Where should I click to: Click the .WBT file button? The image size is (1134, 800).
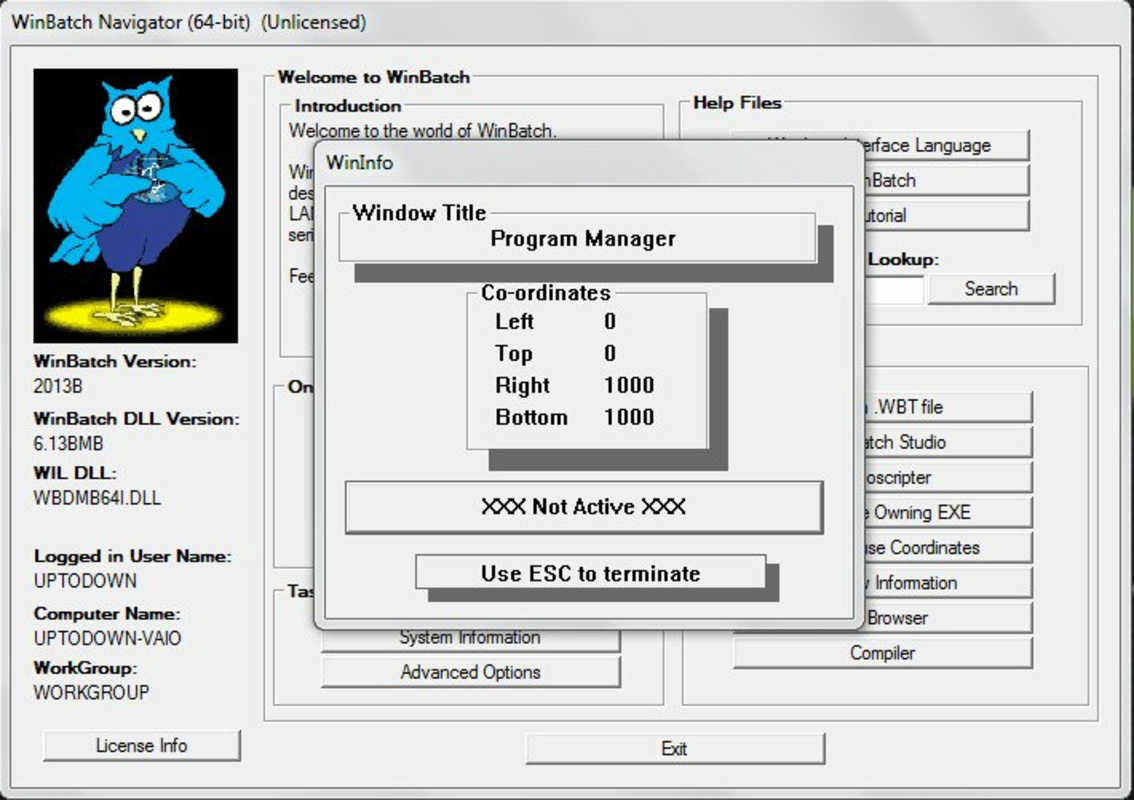coord(948,407)
